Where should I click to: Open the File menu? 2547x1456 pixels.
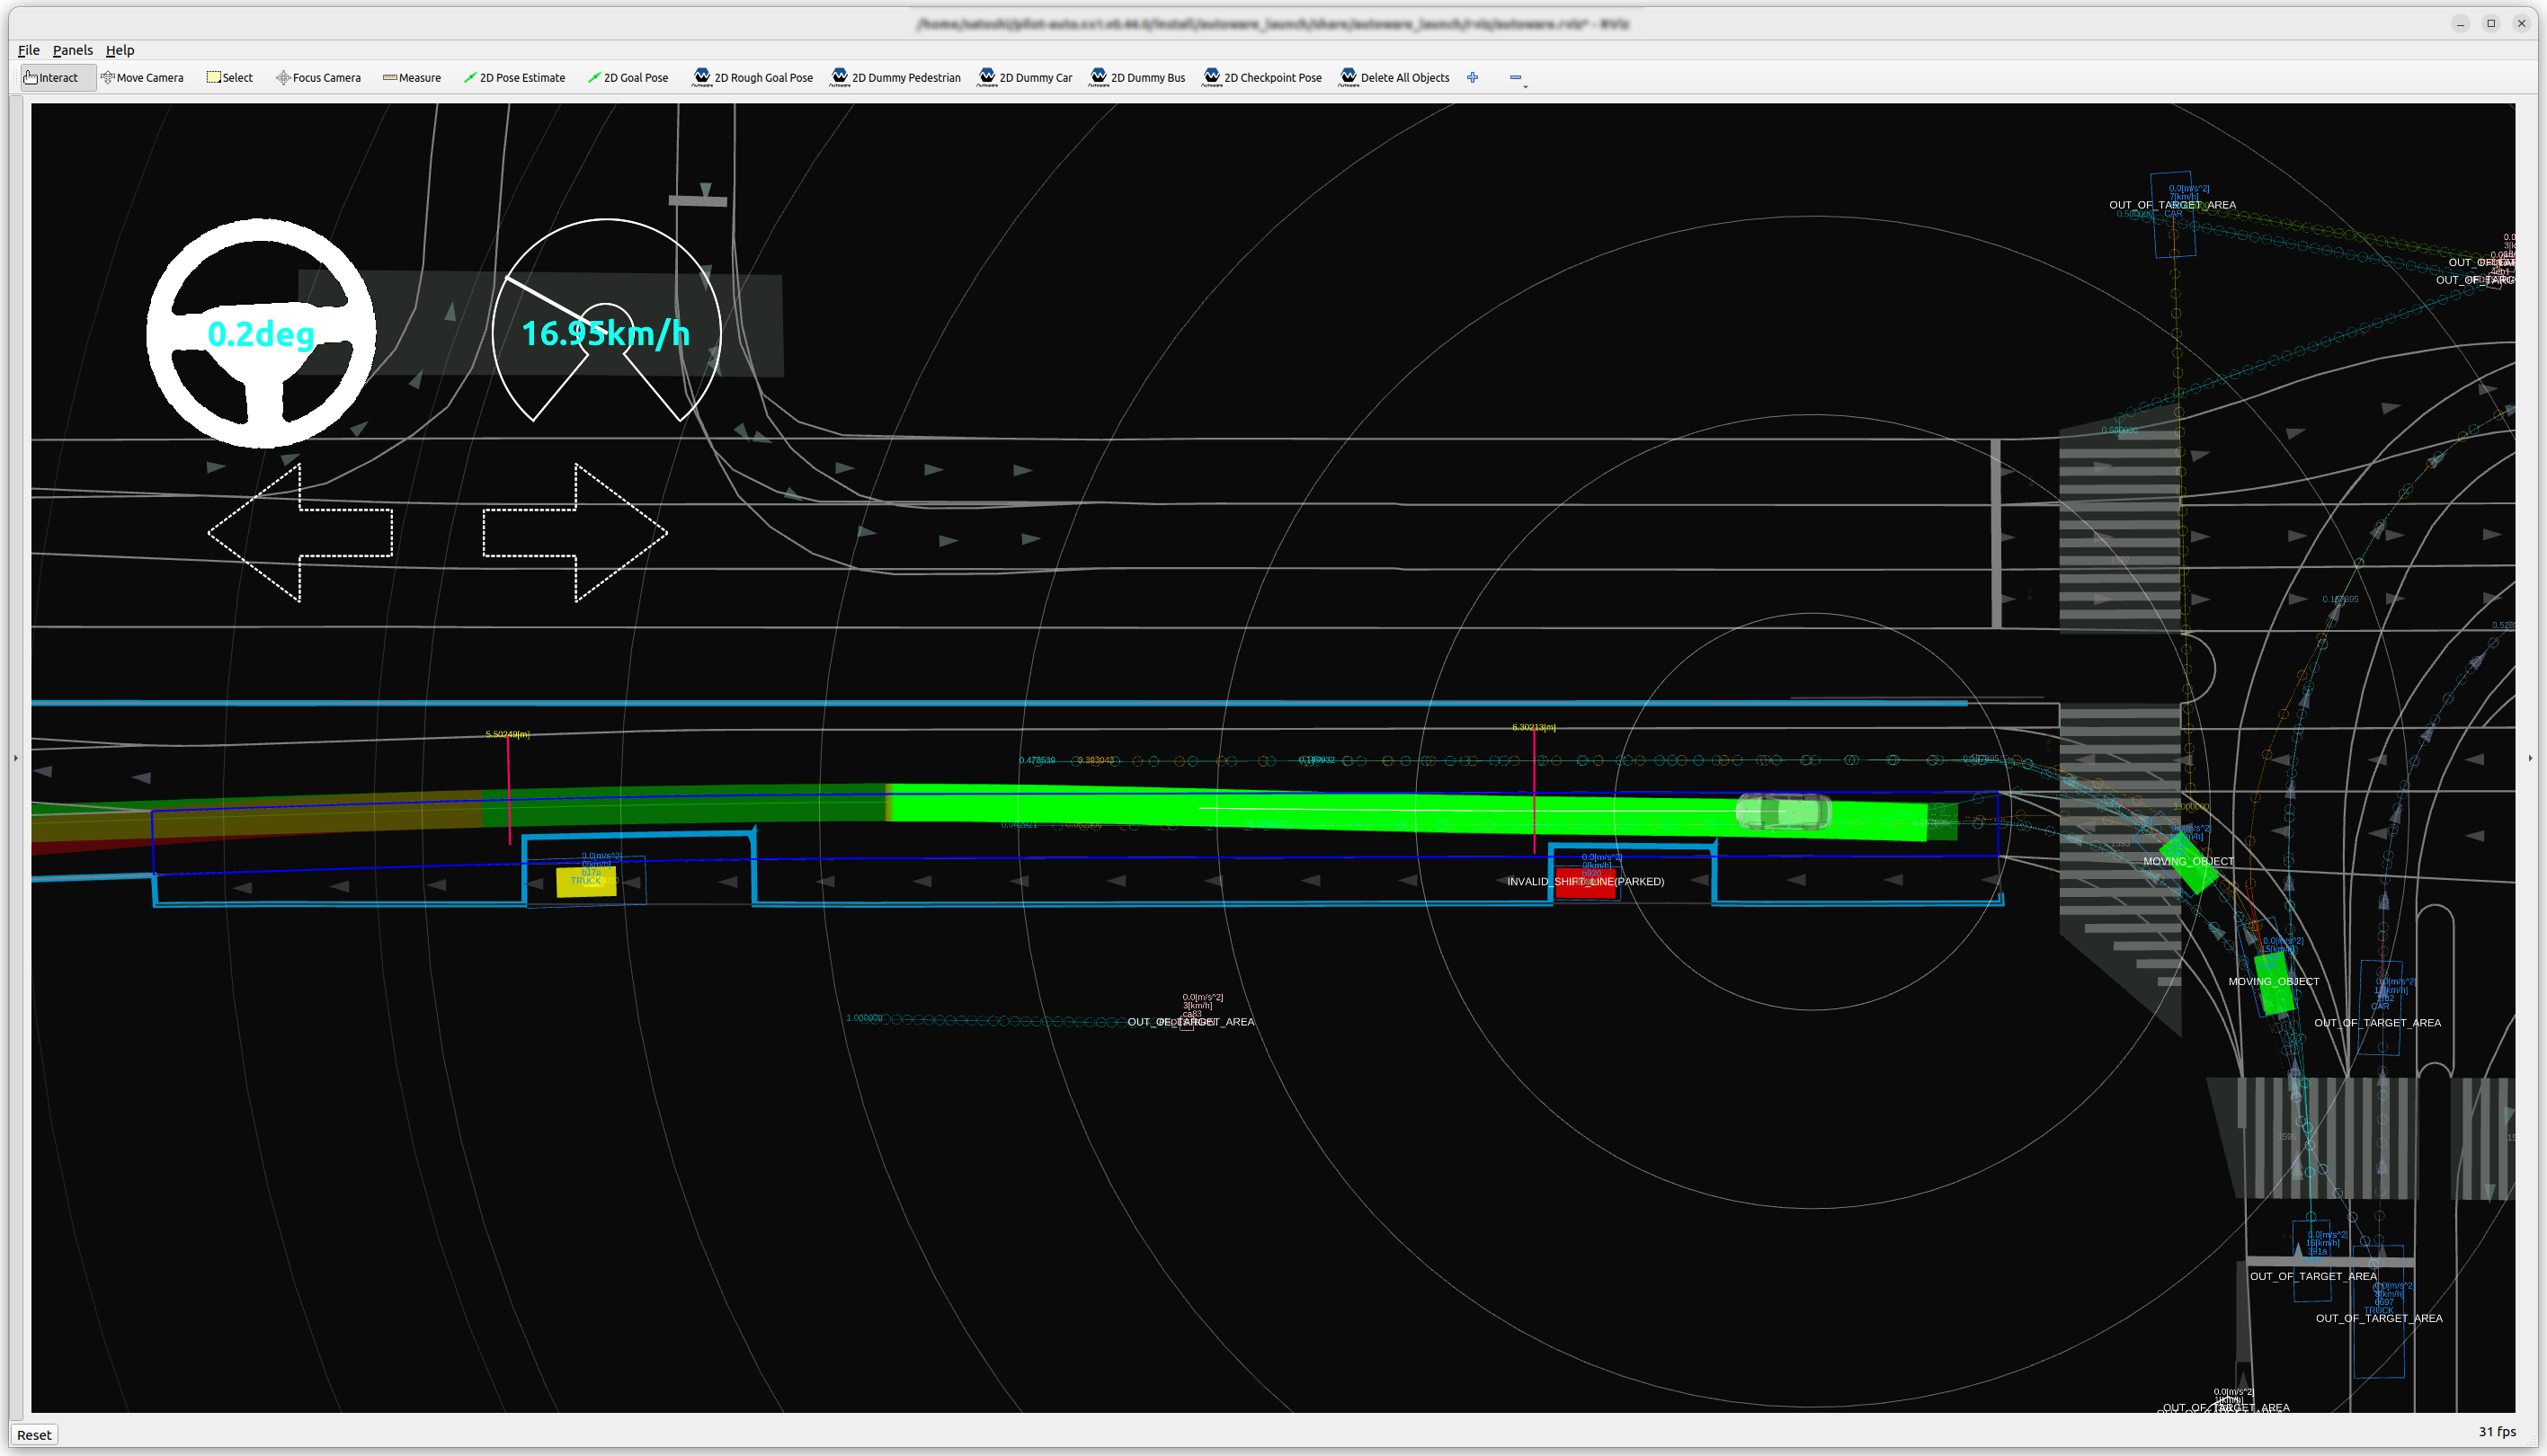(29, 50)
